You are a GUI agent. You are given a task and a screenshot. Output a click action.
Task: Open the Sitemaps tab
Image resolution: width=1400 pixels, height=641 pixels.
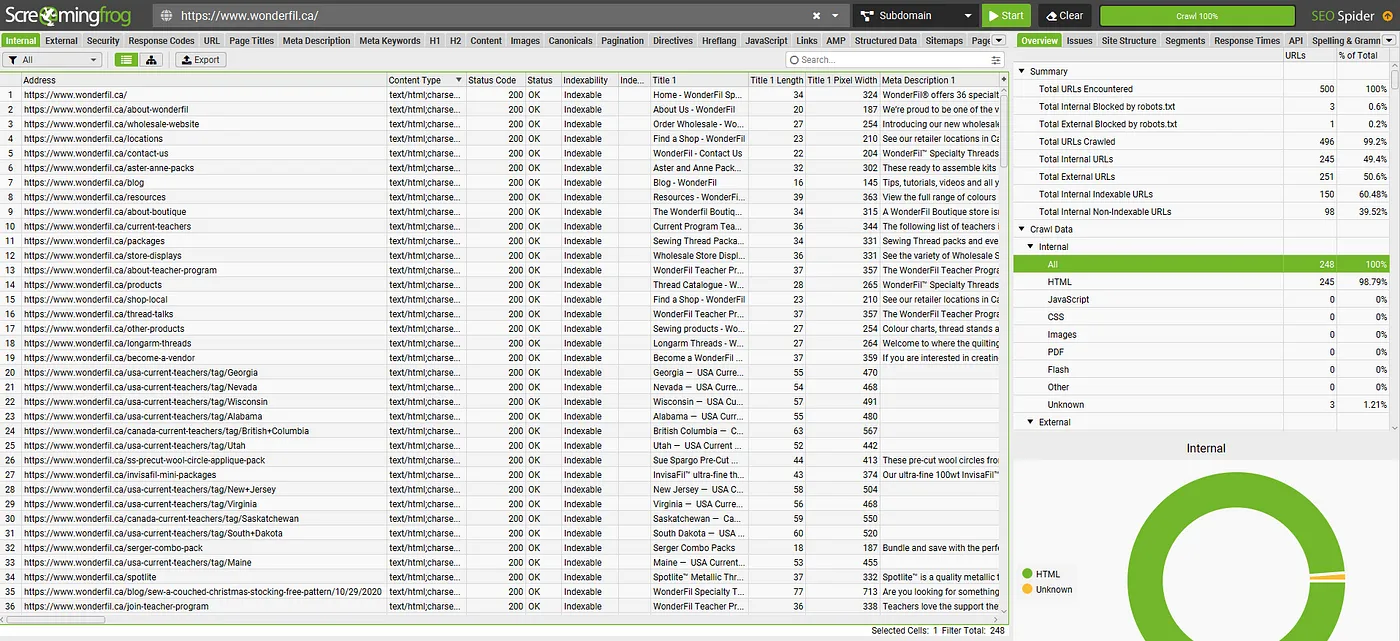coord(944,41)
